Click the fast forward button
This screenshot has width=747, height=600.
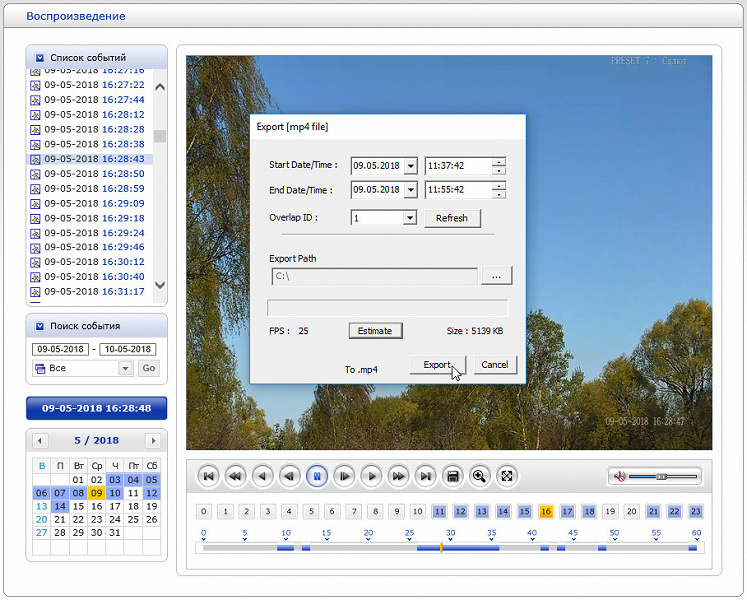pyautogui.click(x=398, y=477)
